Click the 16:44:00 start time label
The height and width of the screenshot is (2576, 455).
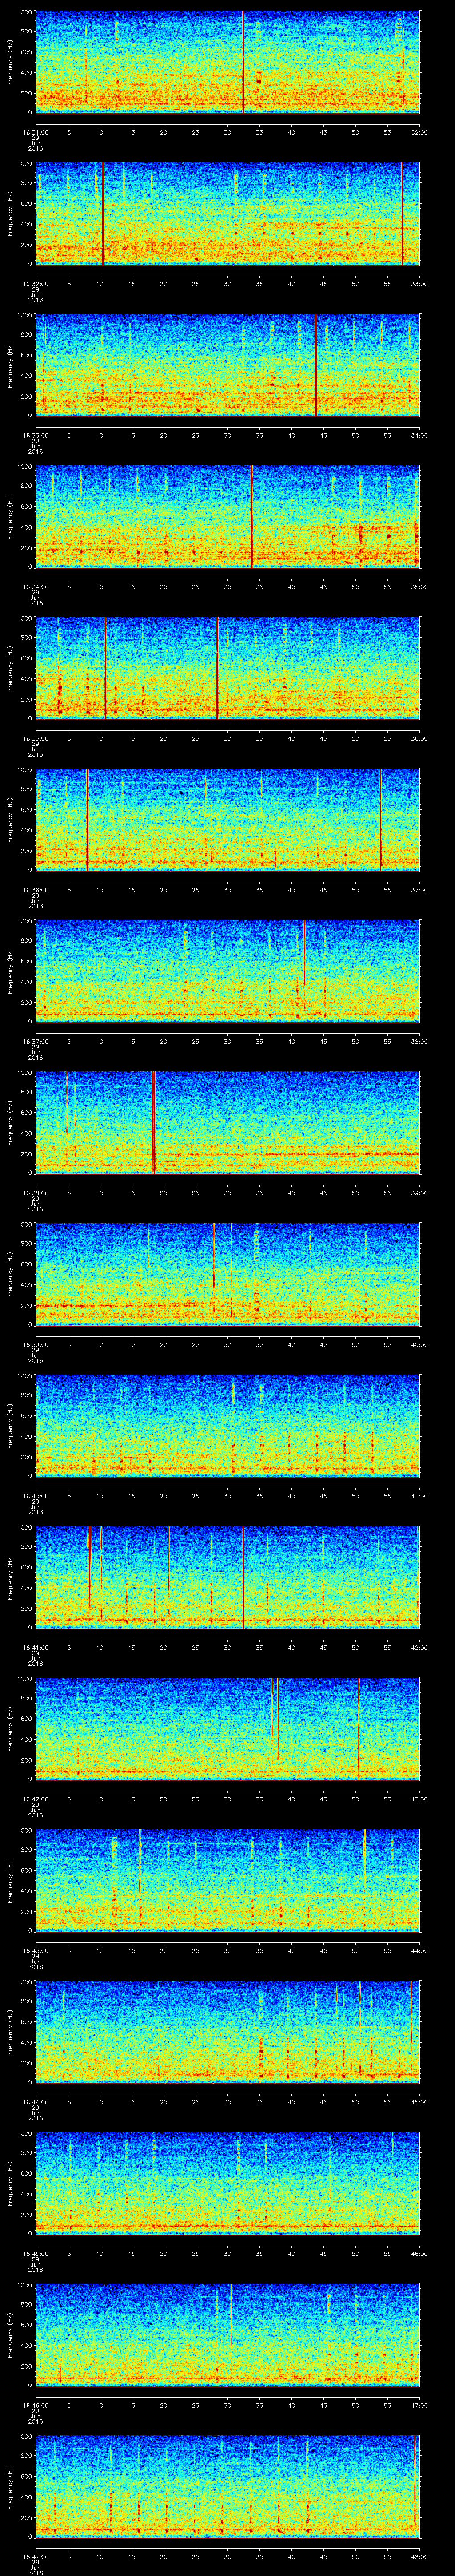point(35,2102)
